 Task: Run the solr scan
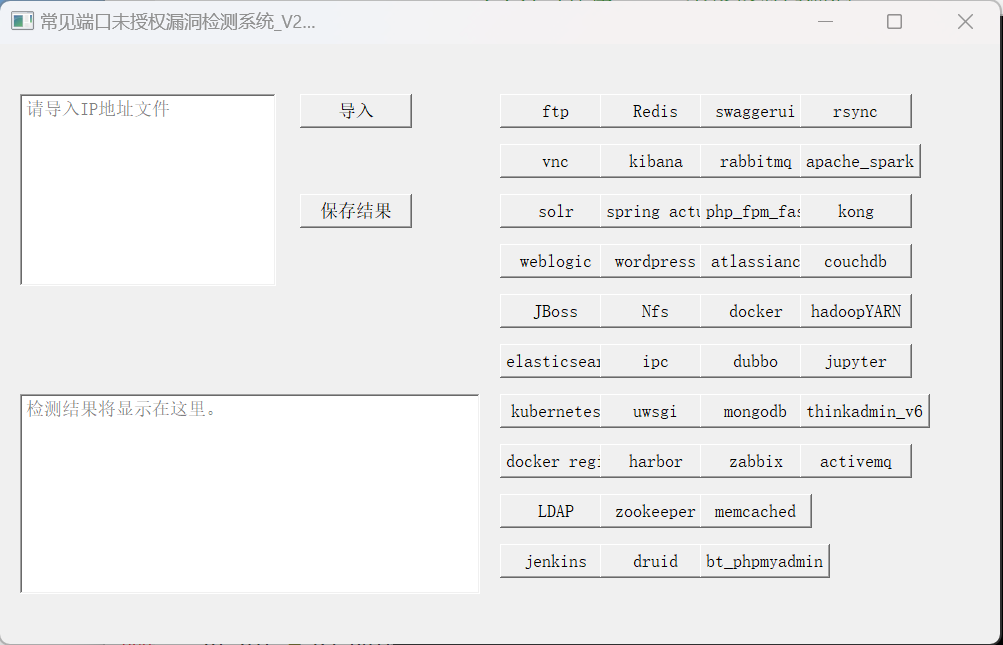[x=550, y=211]
